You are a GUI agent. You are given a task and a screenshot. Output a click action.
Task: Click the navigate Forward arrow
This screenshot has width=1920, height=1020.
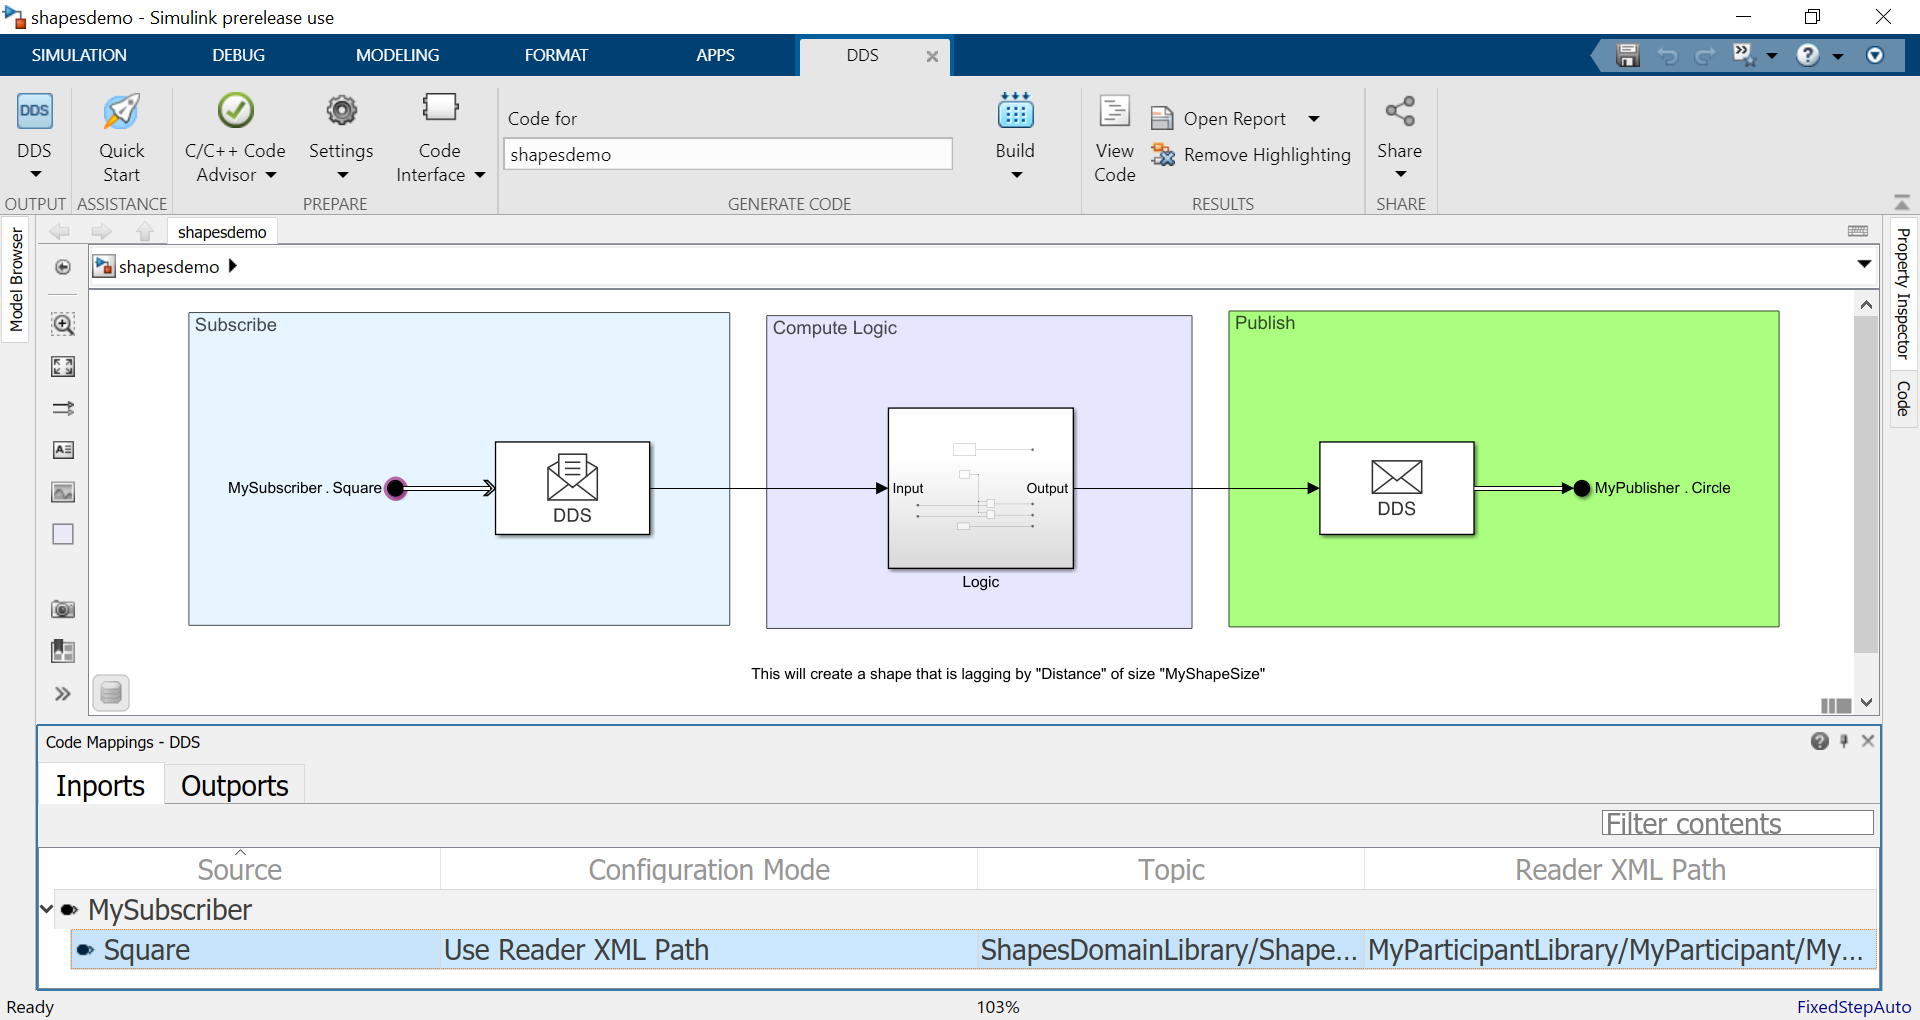coord(101,232)
